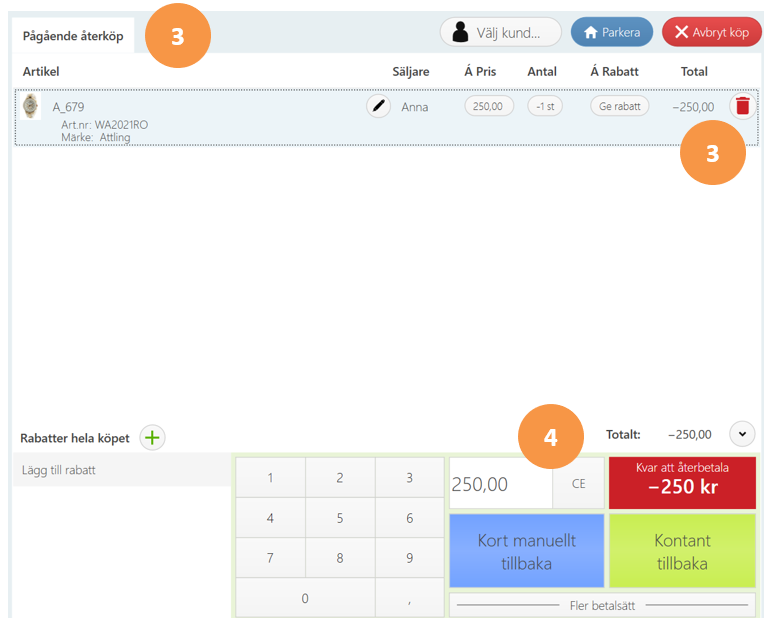
Task: Expand the Totalt details chevron
Action: click(x=742, y=434)
